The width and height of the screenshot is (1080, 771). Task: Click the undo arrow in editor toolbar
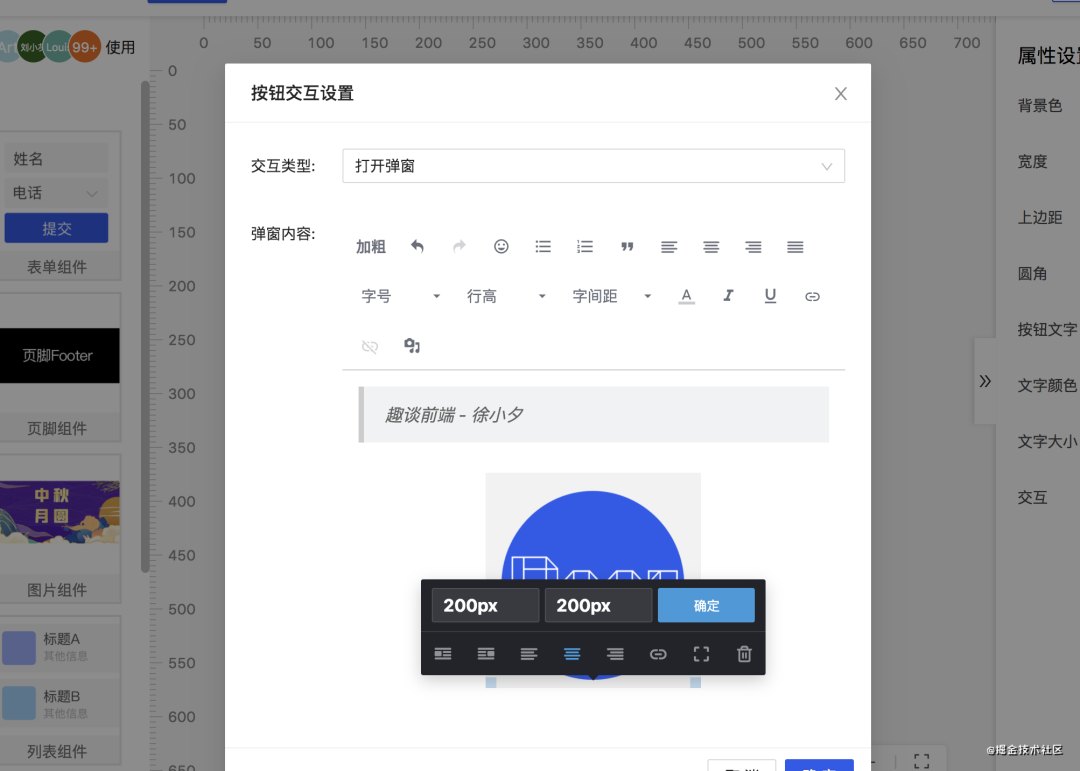click(417, 247)
